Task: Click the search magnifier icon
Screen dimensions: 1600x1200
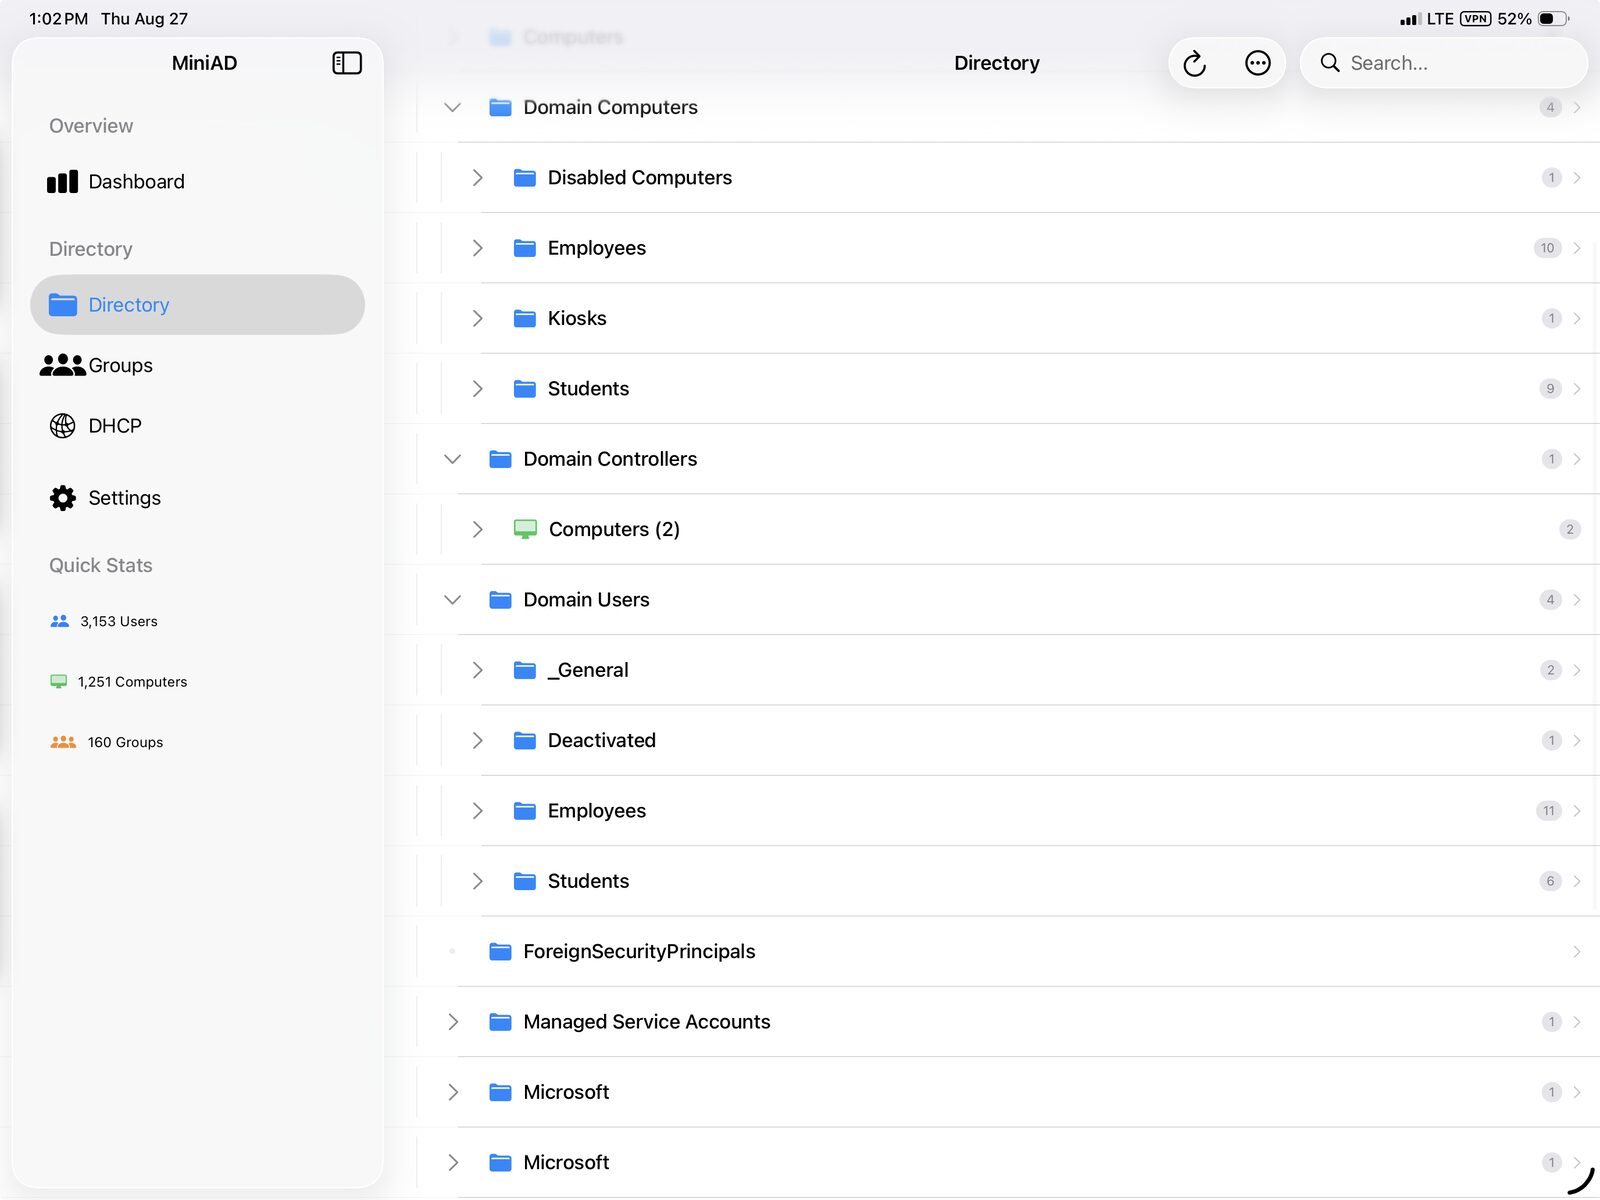Action: coord(1330,63)
